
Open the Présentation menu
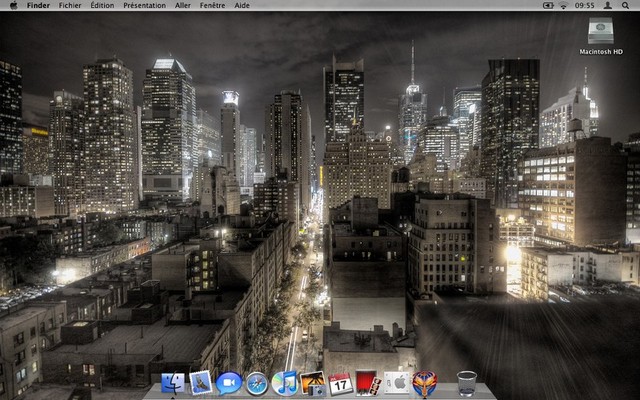pyautogui.click(x=144, y=5)
